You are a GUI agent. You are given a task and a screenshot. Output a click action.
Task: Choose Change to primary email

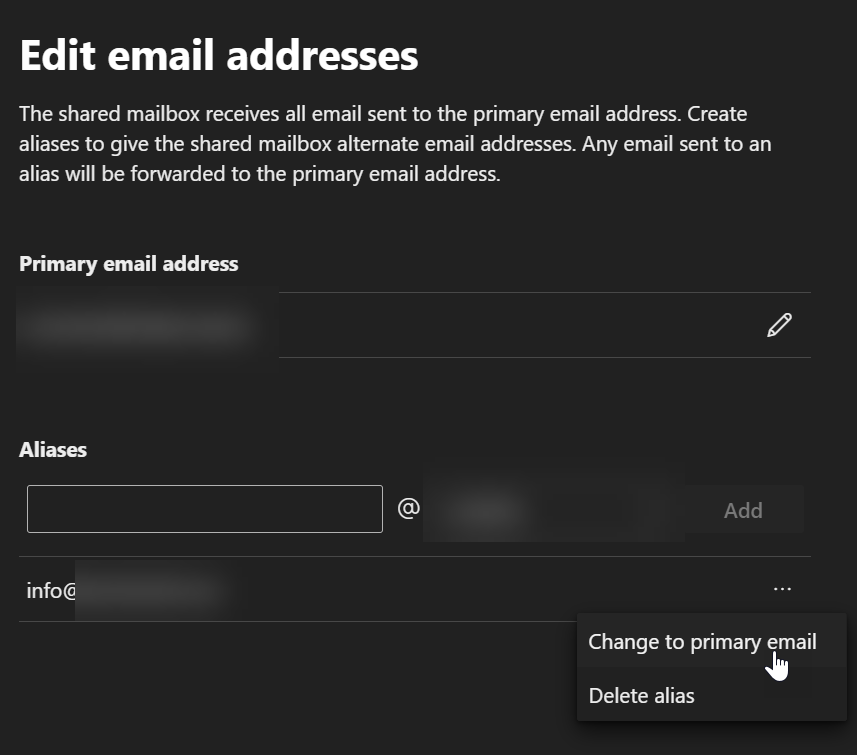[x=702, y=642]
